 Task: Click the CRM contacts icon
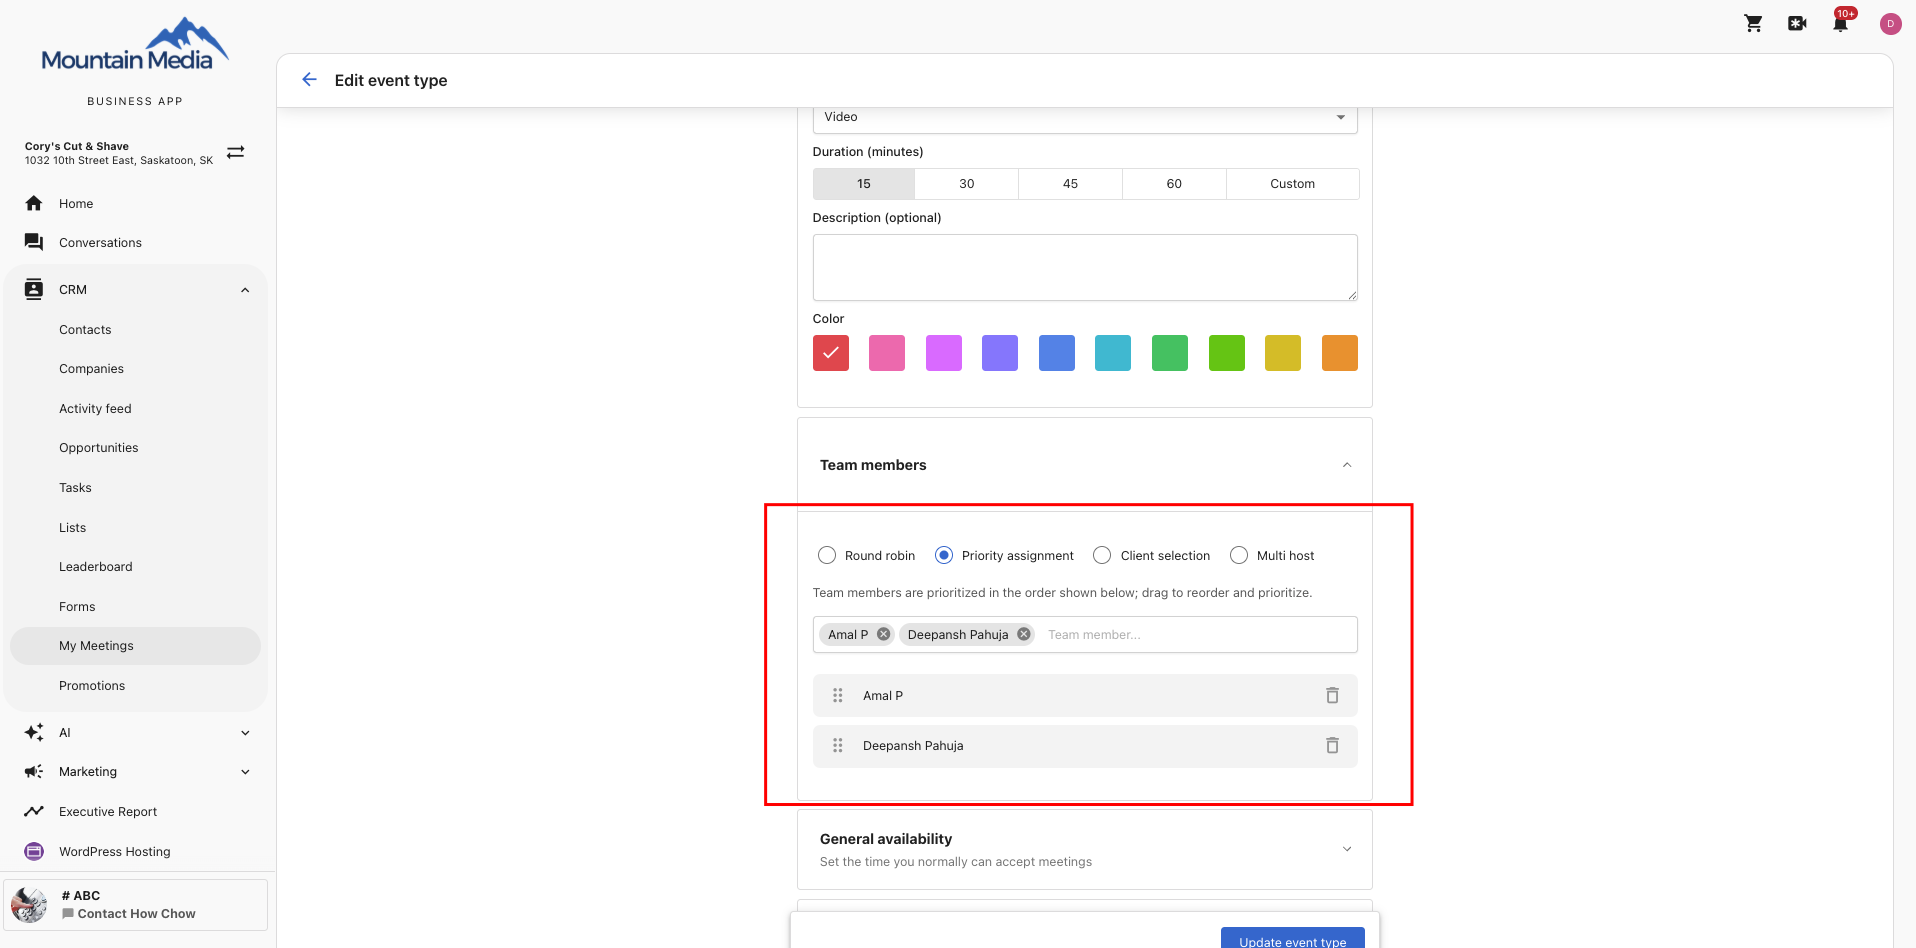34,289
